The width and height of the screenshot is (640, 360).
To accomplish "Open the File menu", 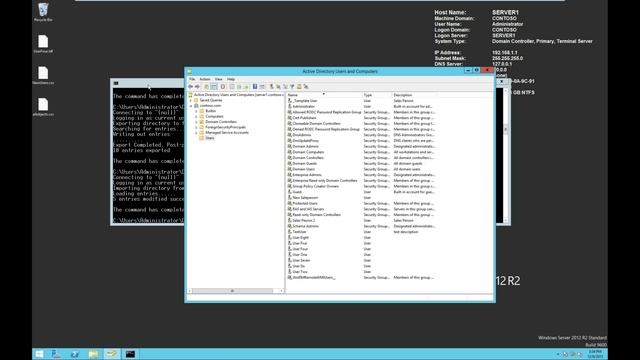I will 192,79.
